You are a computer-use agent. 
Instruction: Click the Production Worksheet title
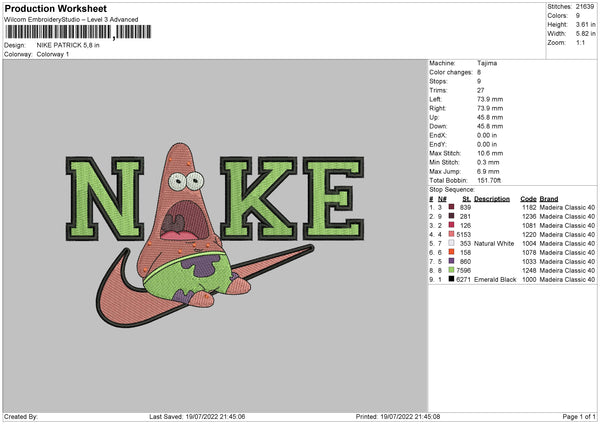pos(55,8)
